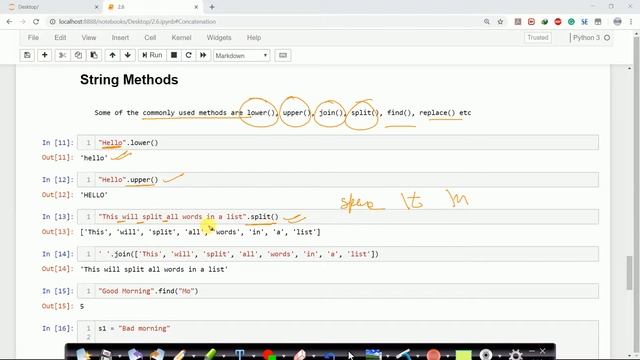Open the Cell menu
Image resolution: width=640 pixels, height=360 pixels.
[150, 38]
